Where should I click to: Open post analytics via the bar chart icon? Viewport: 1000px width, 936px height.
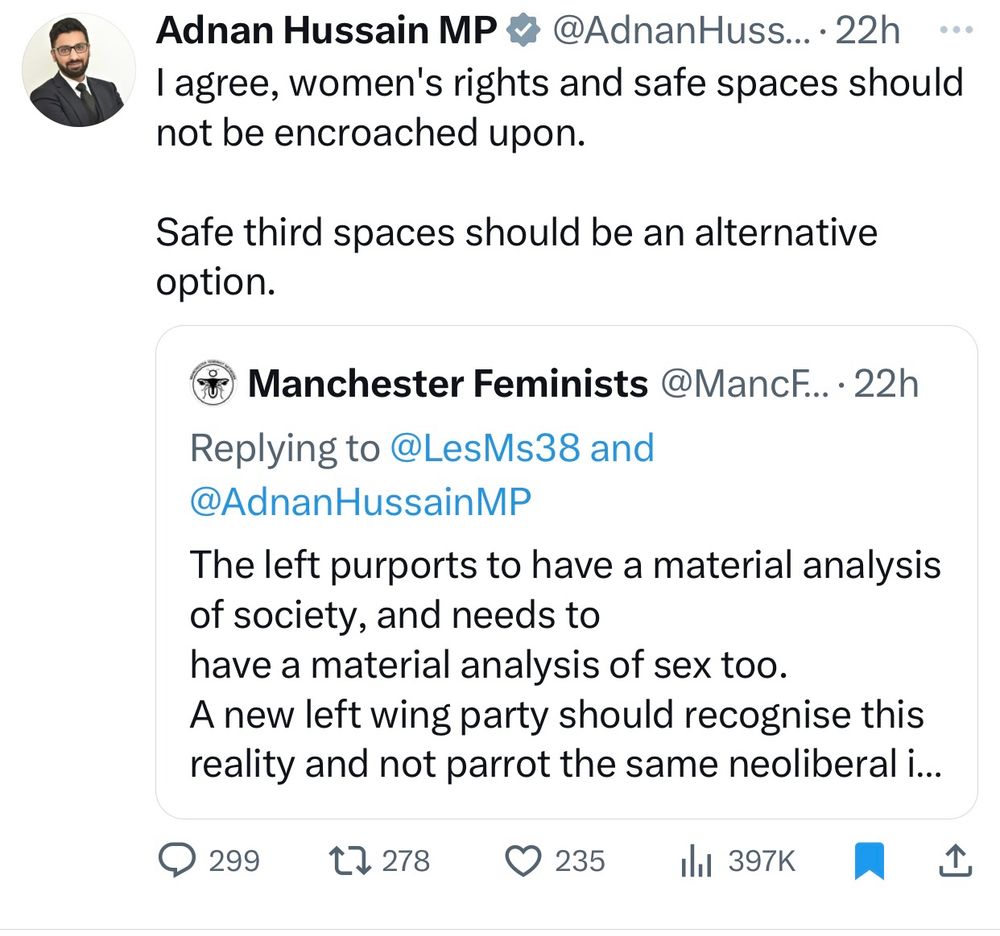pyautogui.click(x=692, y=860)
